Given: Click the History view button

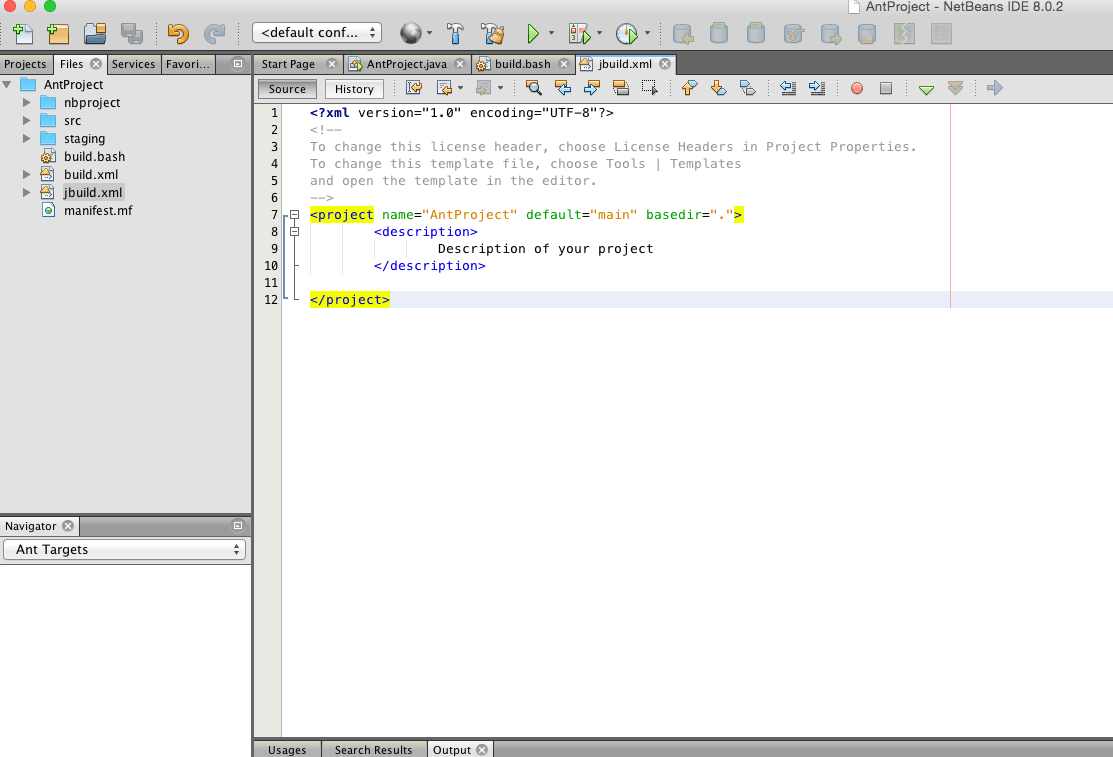Looking at the screenshot, I should click(354, 89).
